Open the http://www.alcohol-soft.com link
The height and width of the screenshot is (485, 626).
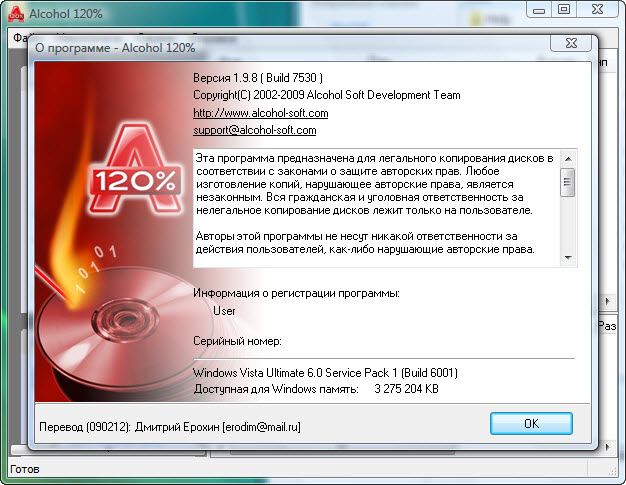coord(261,113)
